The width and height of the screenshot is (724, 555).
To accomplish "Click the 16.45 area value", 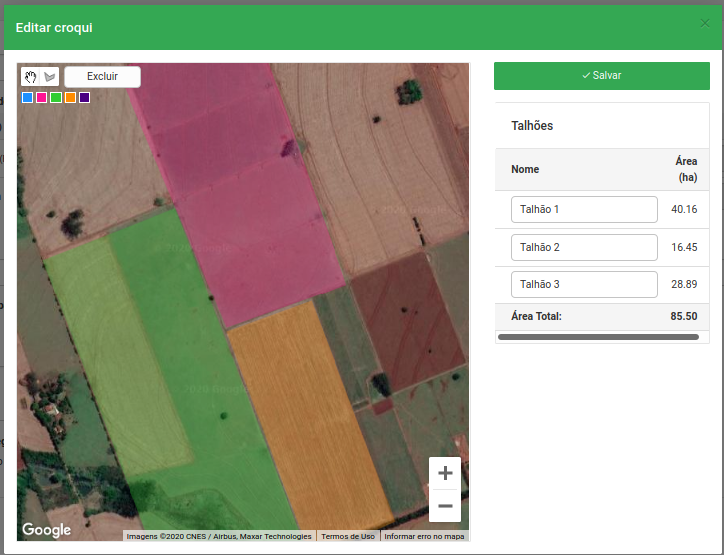I will [x=684, y=247].
